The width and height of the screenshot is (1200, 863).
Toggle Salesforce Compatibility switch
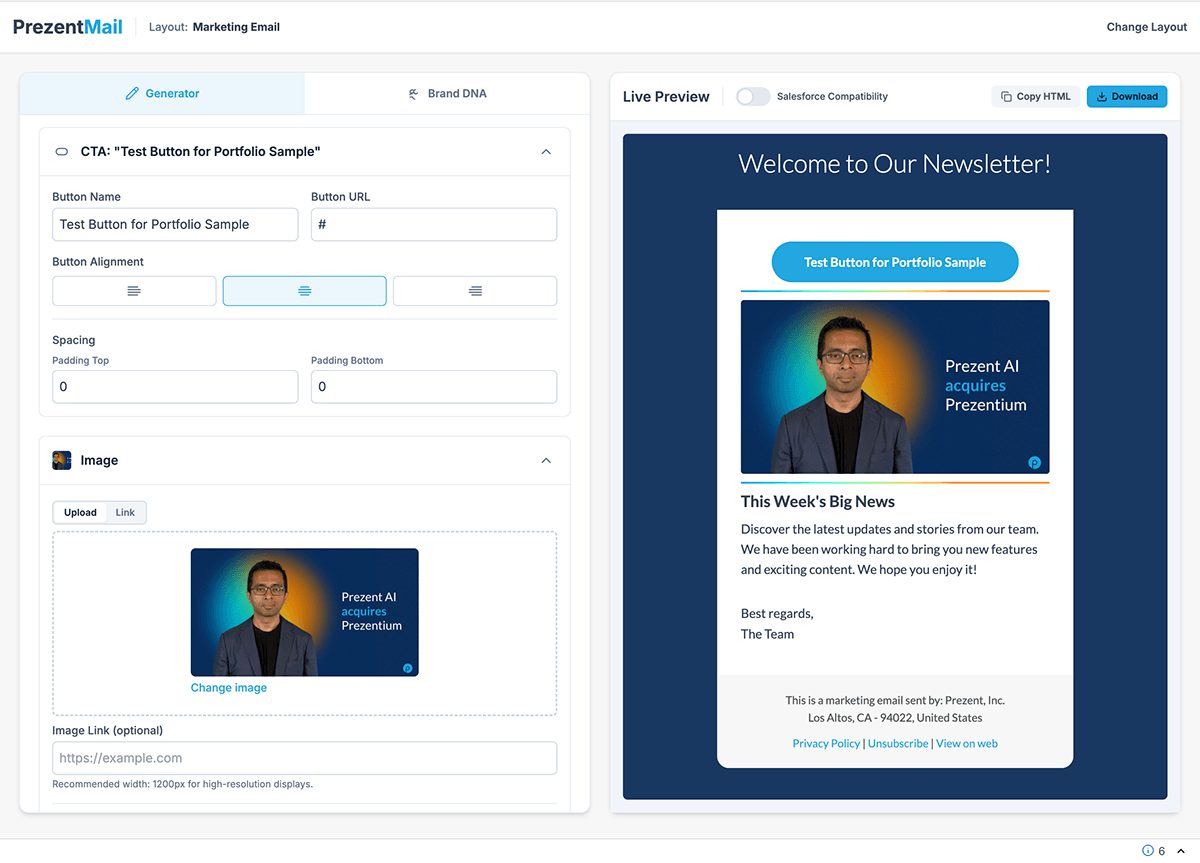pyautogui.click(x=753, y=97)
